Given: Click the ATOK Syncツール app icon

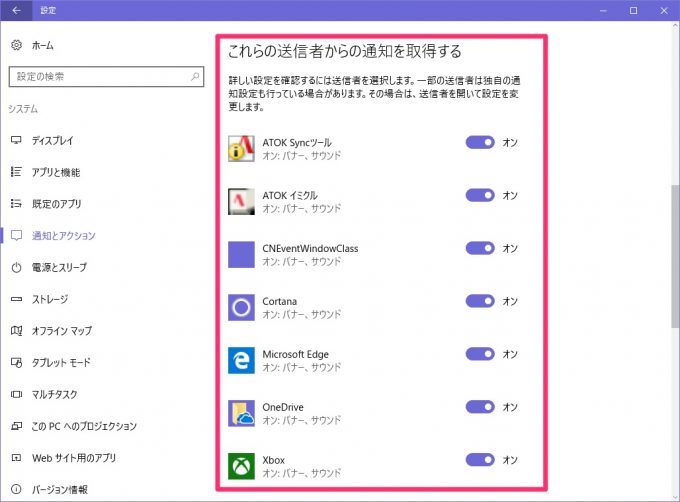Looking at the screenshot, I should [x=241, y=149].
